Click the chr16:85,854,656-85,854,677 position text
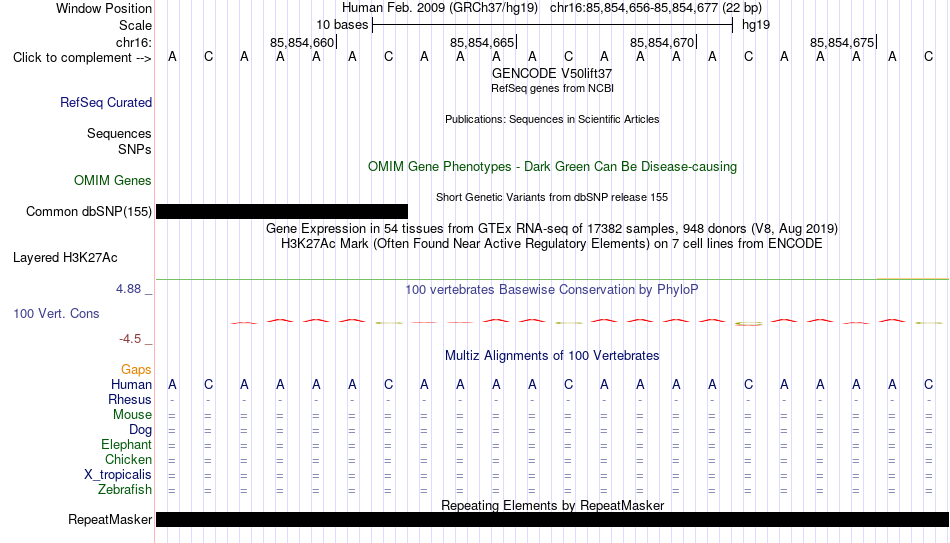The image size is (950, 543). (634, 8)
